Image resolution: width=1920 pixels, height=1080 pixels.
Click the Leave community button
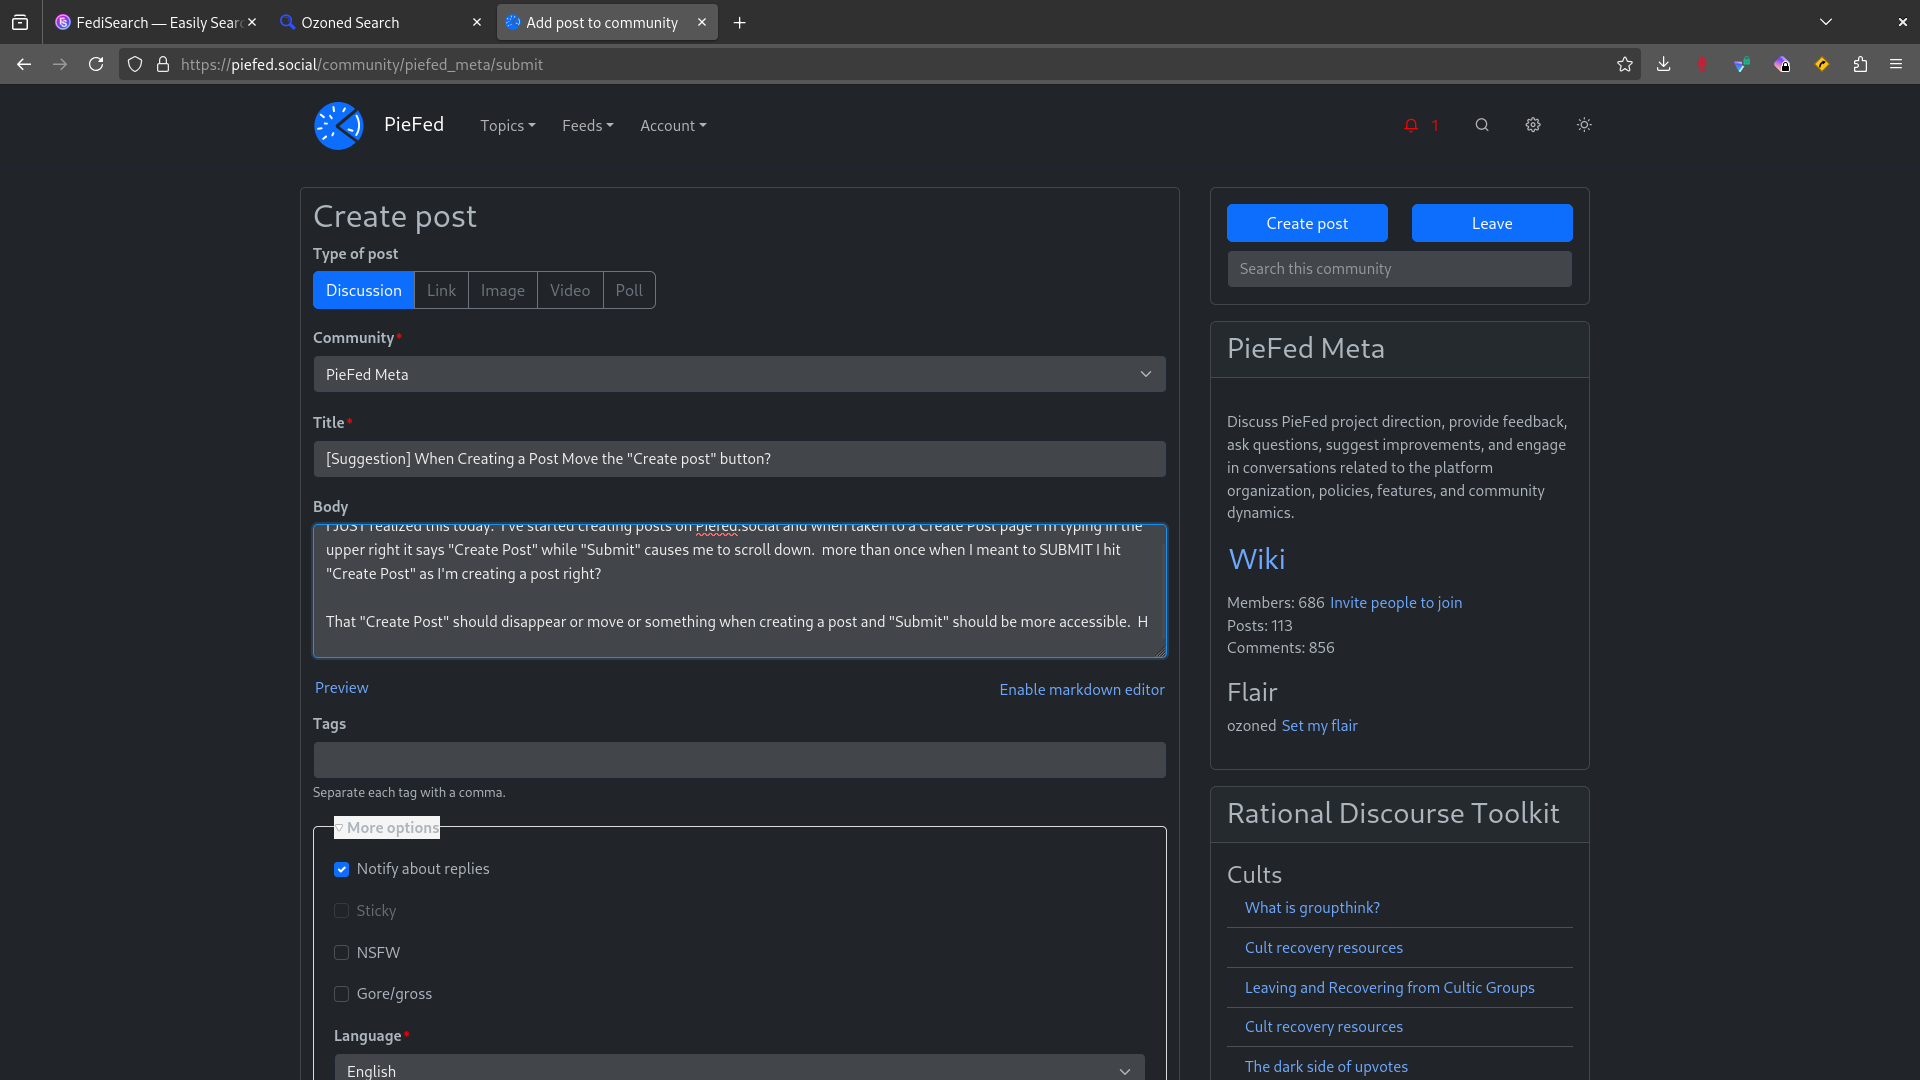click(x=1492, y=223)
